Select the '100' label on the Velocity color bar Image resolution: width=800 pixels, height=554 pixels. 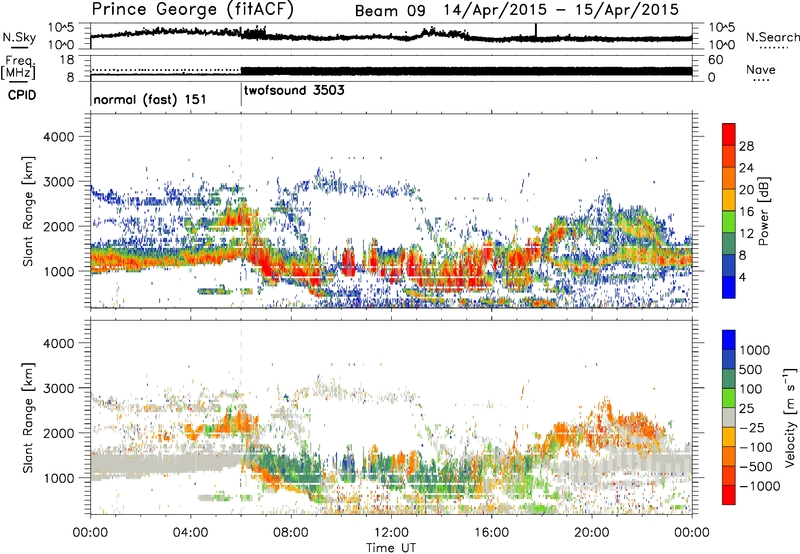tap(751, 389)
